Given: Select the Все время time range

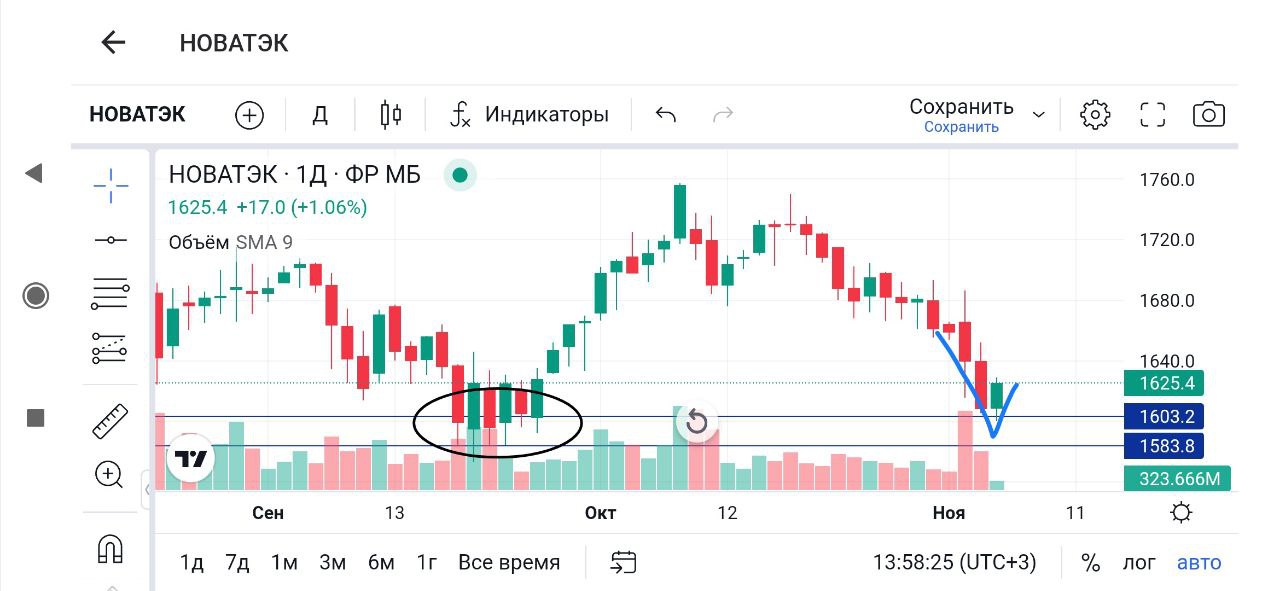Looking at the screenshot, I should tap(509, 563).
